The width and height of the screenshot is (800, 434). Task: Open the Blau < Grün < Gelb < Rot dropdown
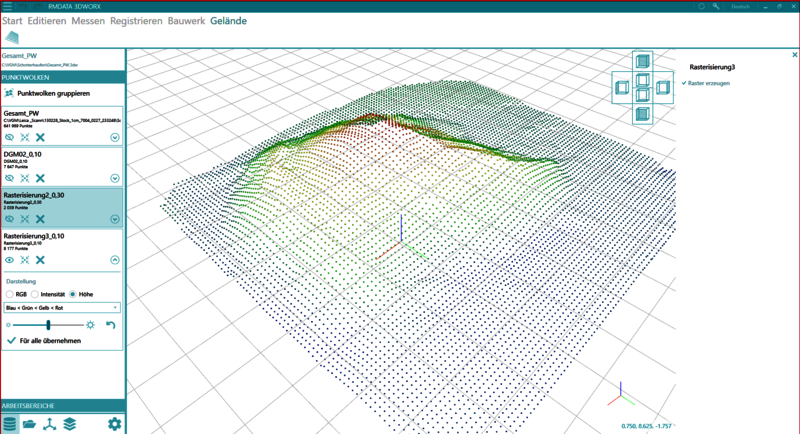(62, 308)
